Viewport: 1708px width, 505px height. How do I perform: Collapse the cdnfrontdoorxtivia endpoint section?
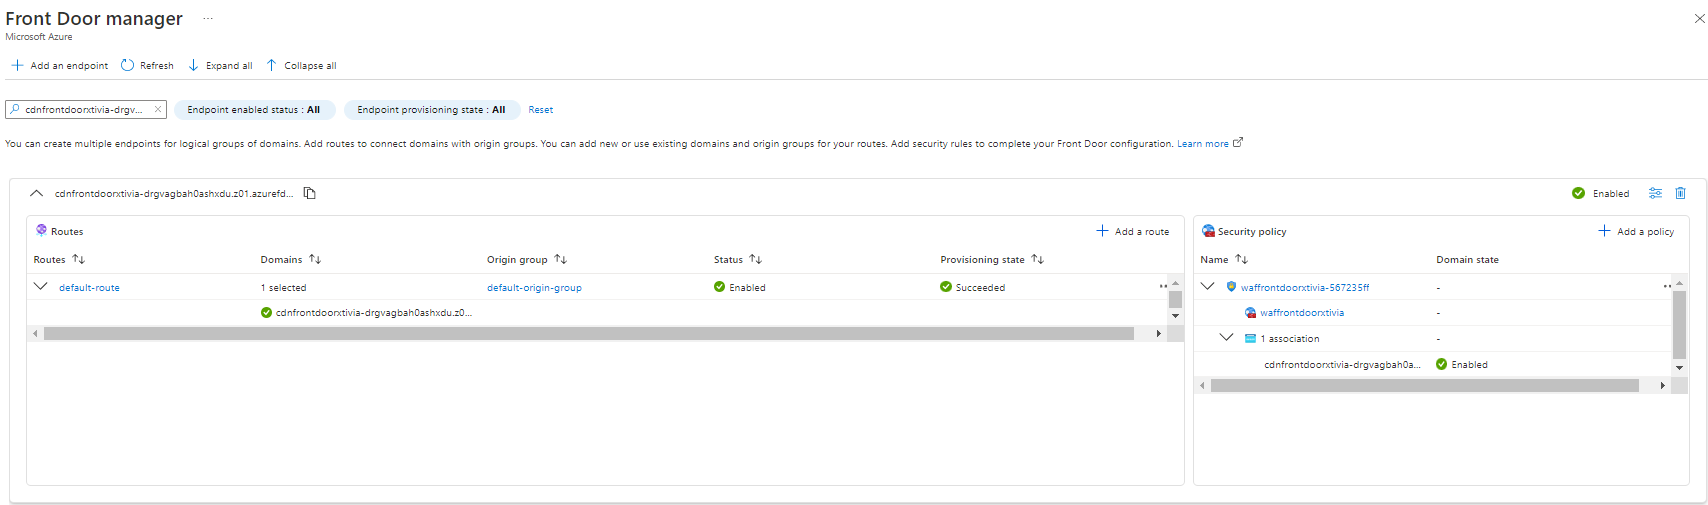[36, 194]
